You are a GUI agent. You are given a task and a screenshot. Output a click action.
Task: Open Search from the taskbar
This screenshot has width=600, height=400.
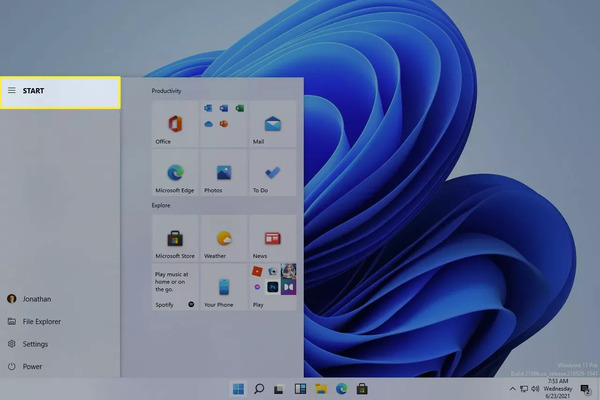259,389
